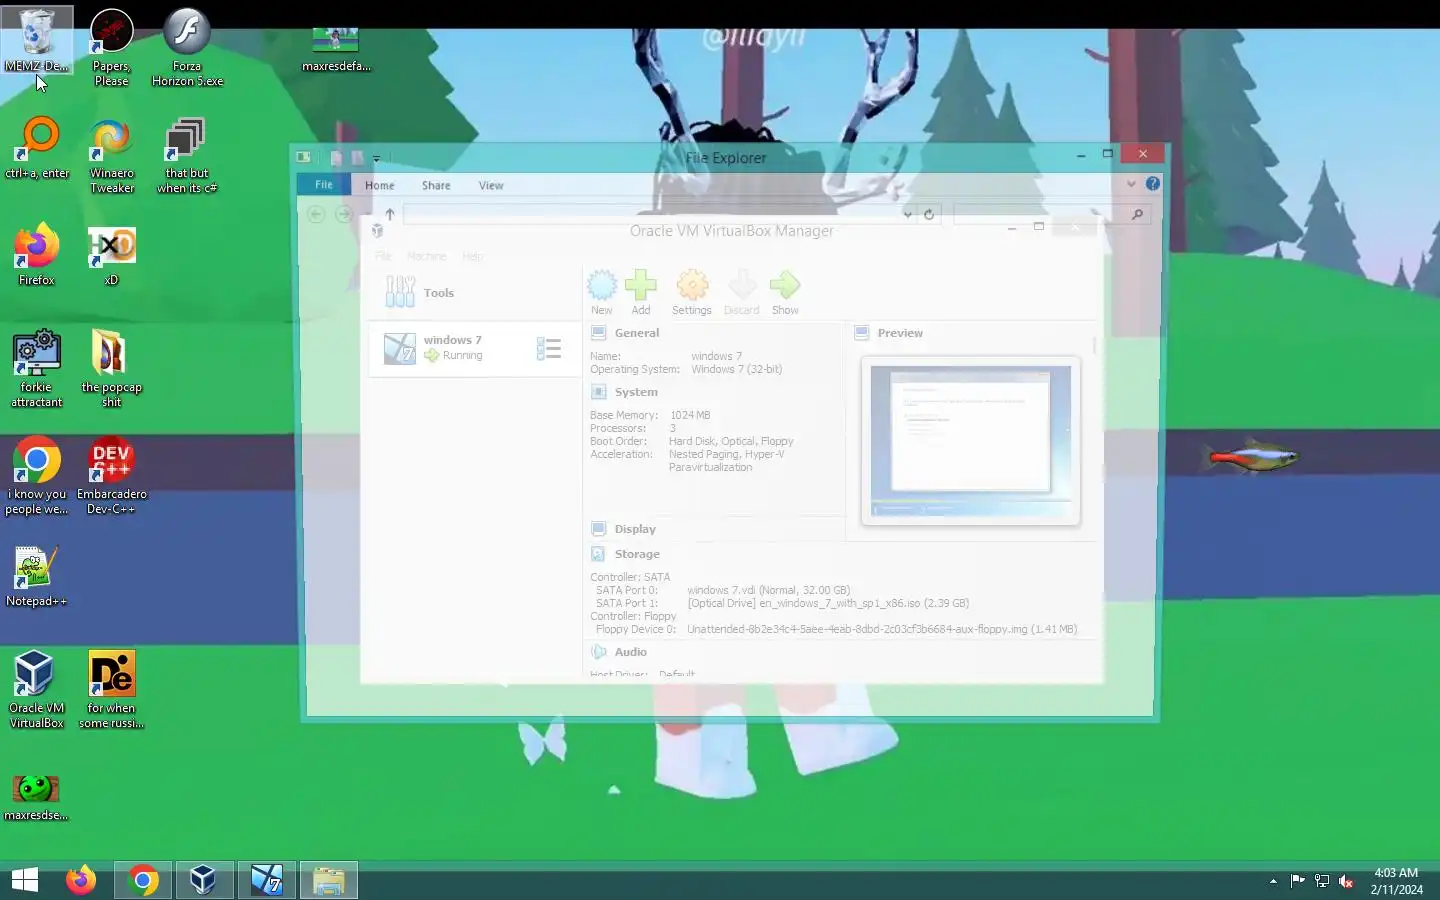
Task: Select the MEMZ desktop icon with the recycle bin image
Action: [x=37, y=40]
